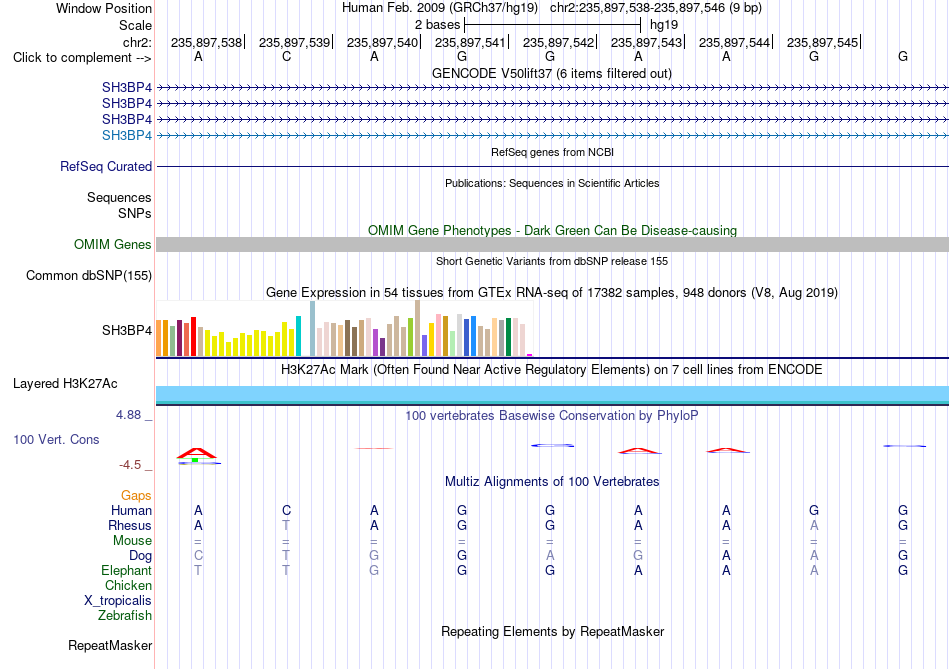Image resolution: width=950 pixels, height=669 pixels.
Task: Click the light blue SH3BP4 transcript label
Action: click(x=127, y=135)
